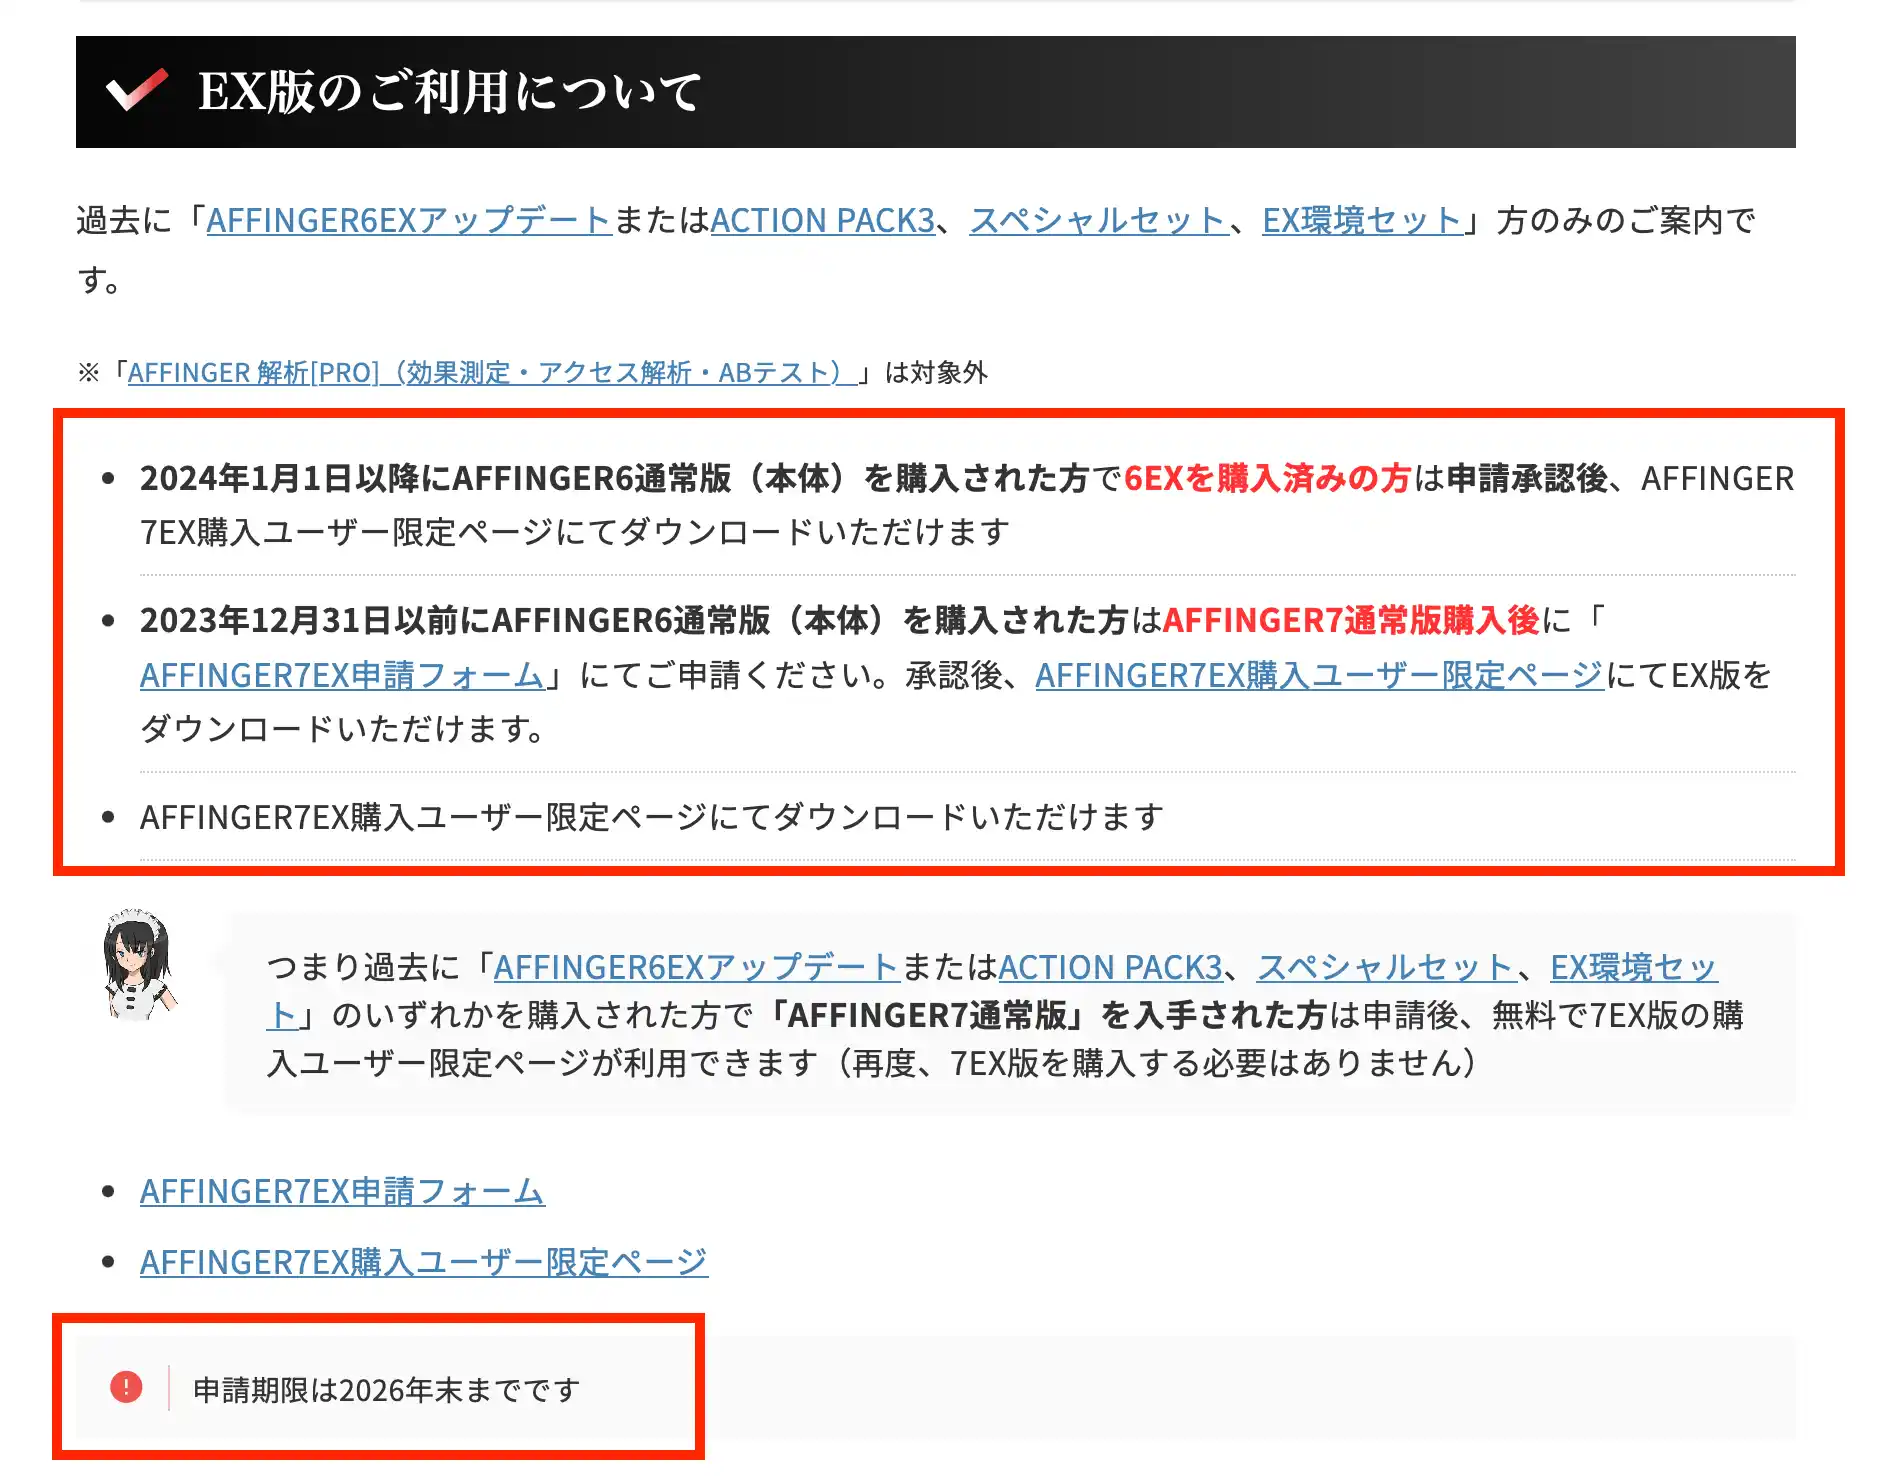This screenshot has height=1478, width=1878.
Task: Click the red 6EXを購入済みの方 text
Action: click(1267, 478)
